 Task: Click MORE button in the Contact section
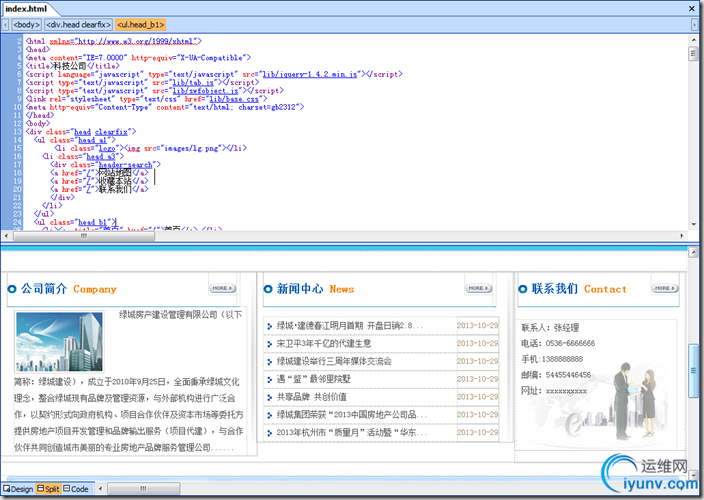(665, 288)
